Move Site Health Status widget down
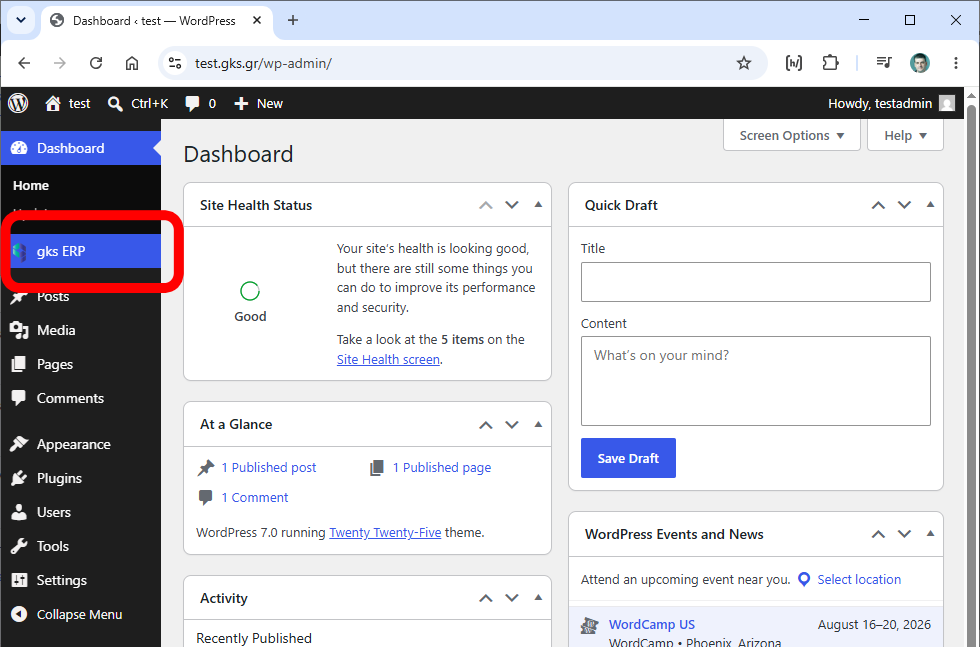The height and width of the screenshot is (647, 980). point(512,205)
